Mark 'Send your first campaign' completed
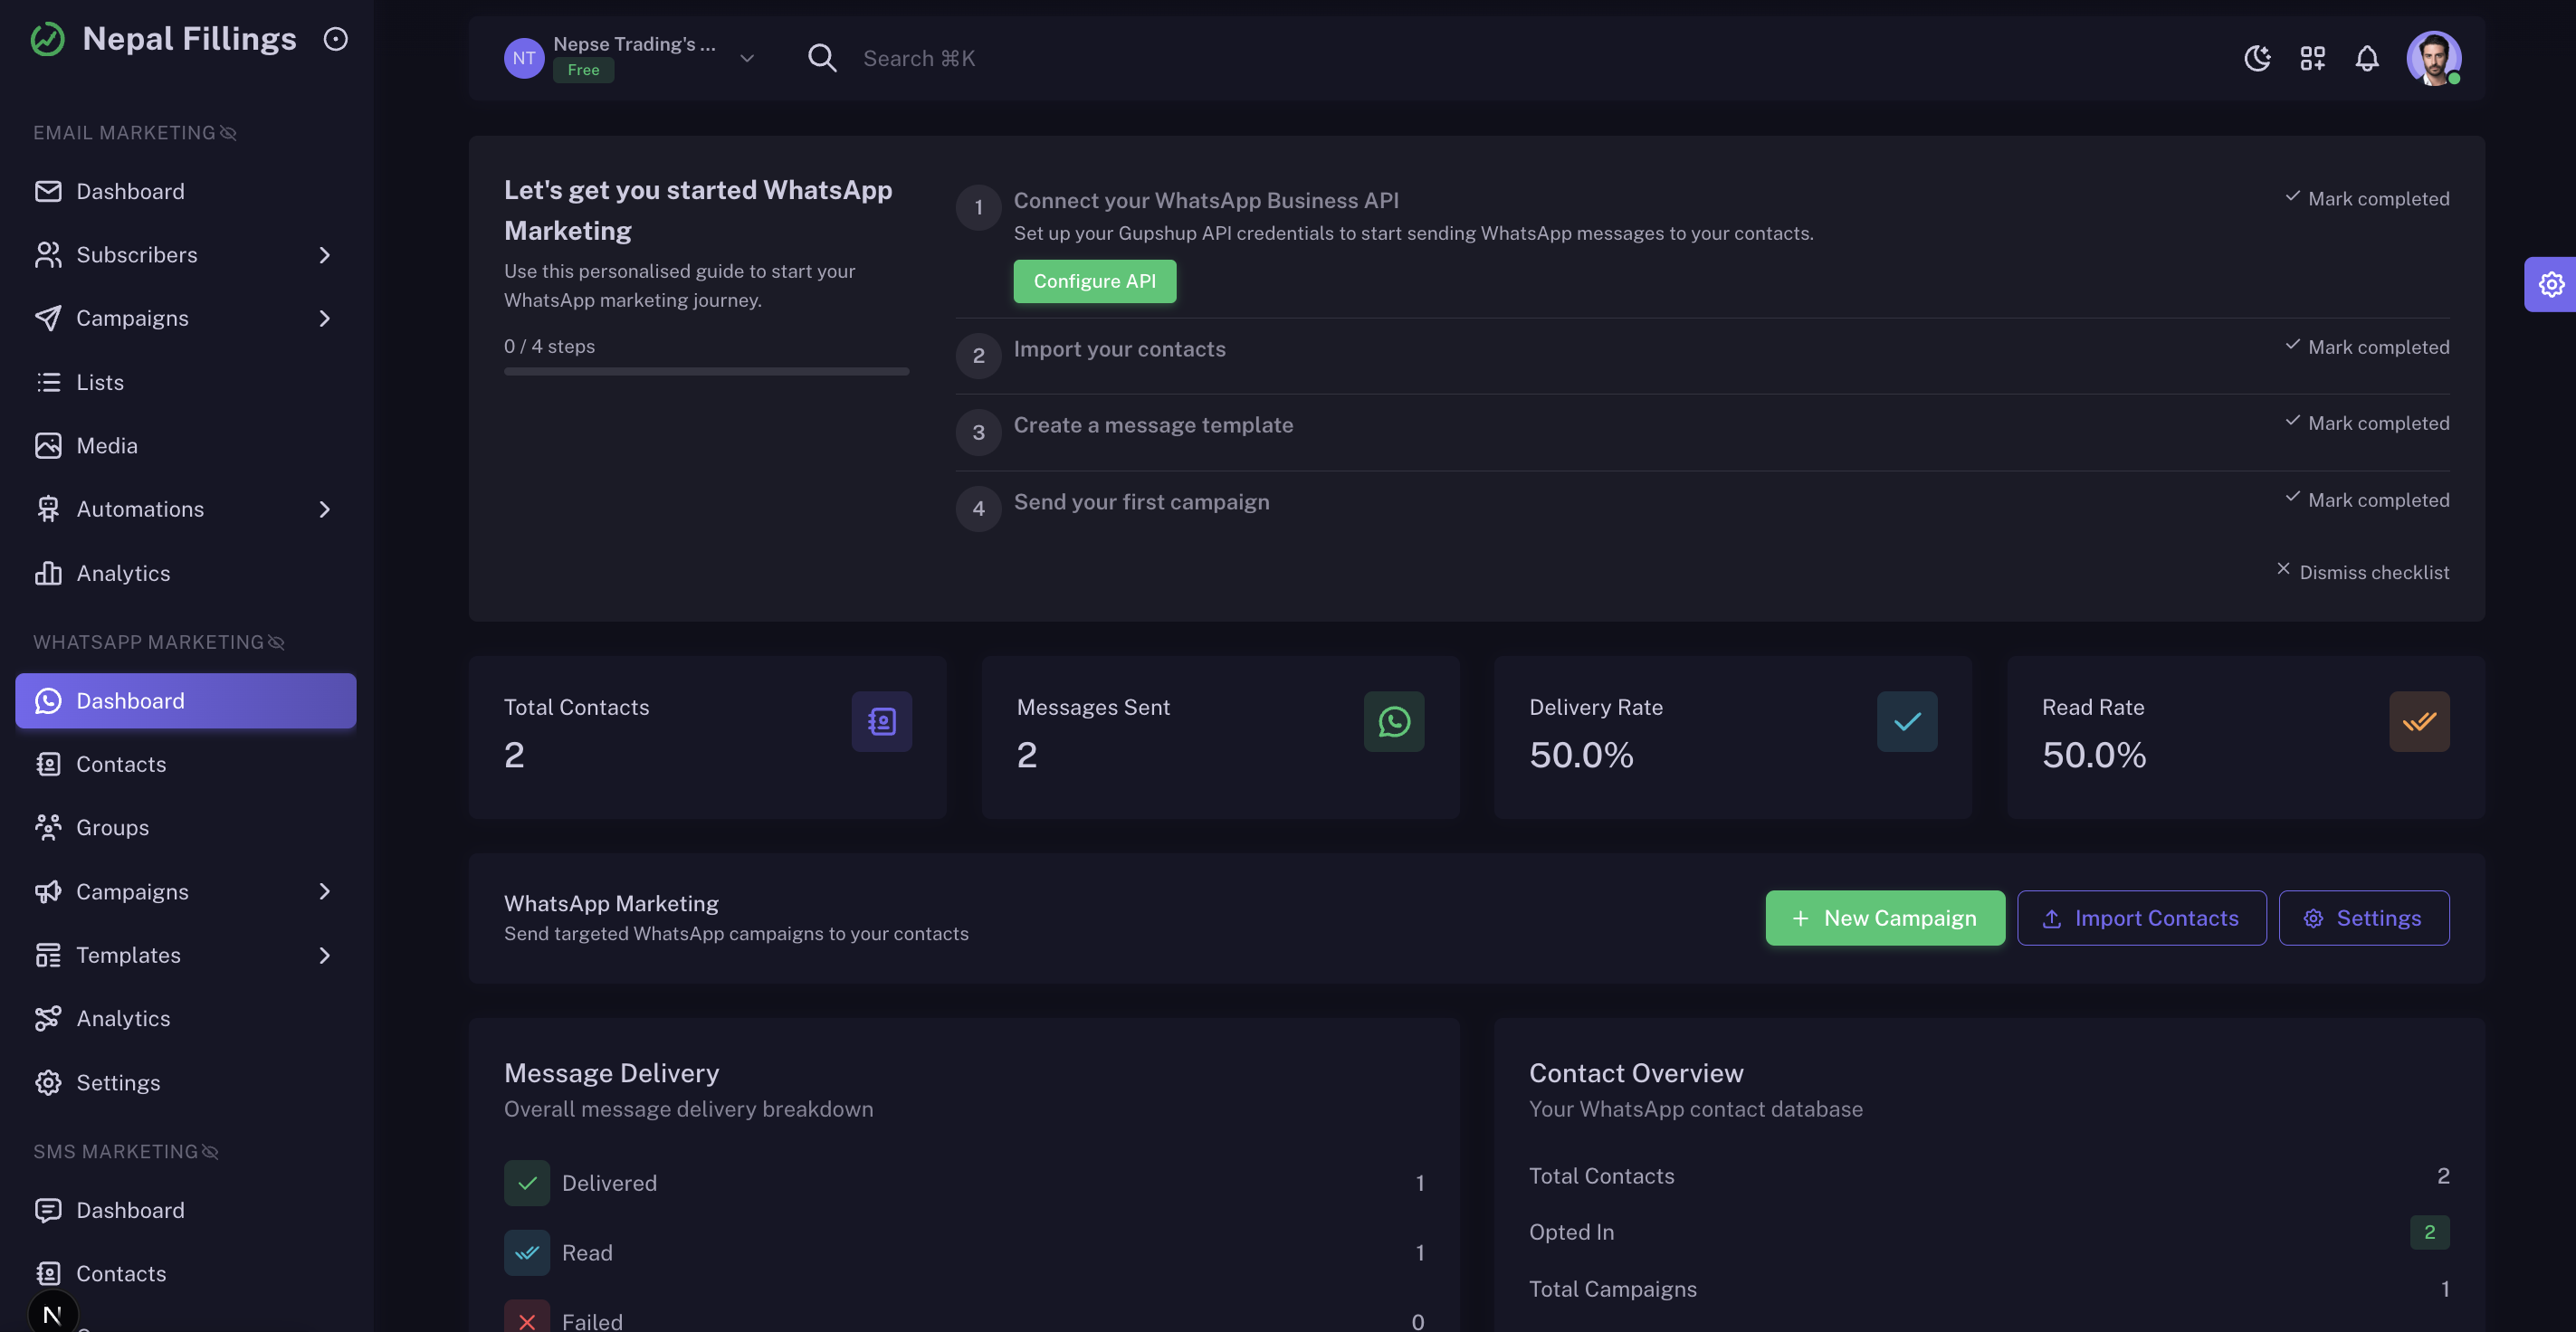 [x=2365, y=499]
